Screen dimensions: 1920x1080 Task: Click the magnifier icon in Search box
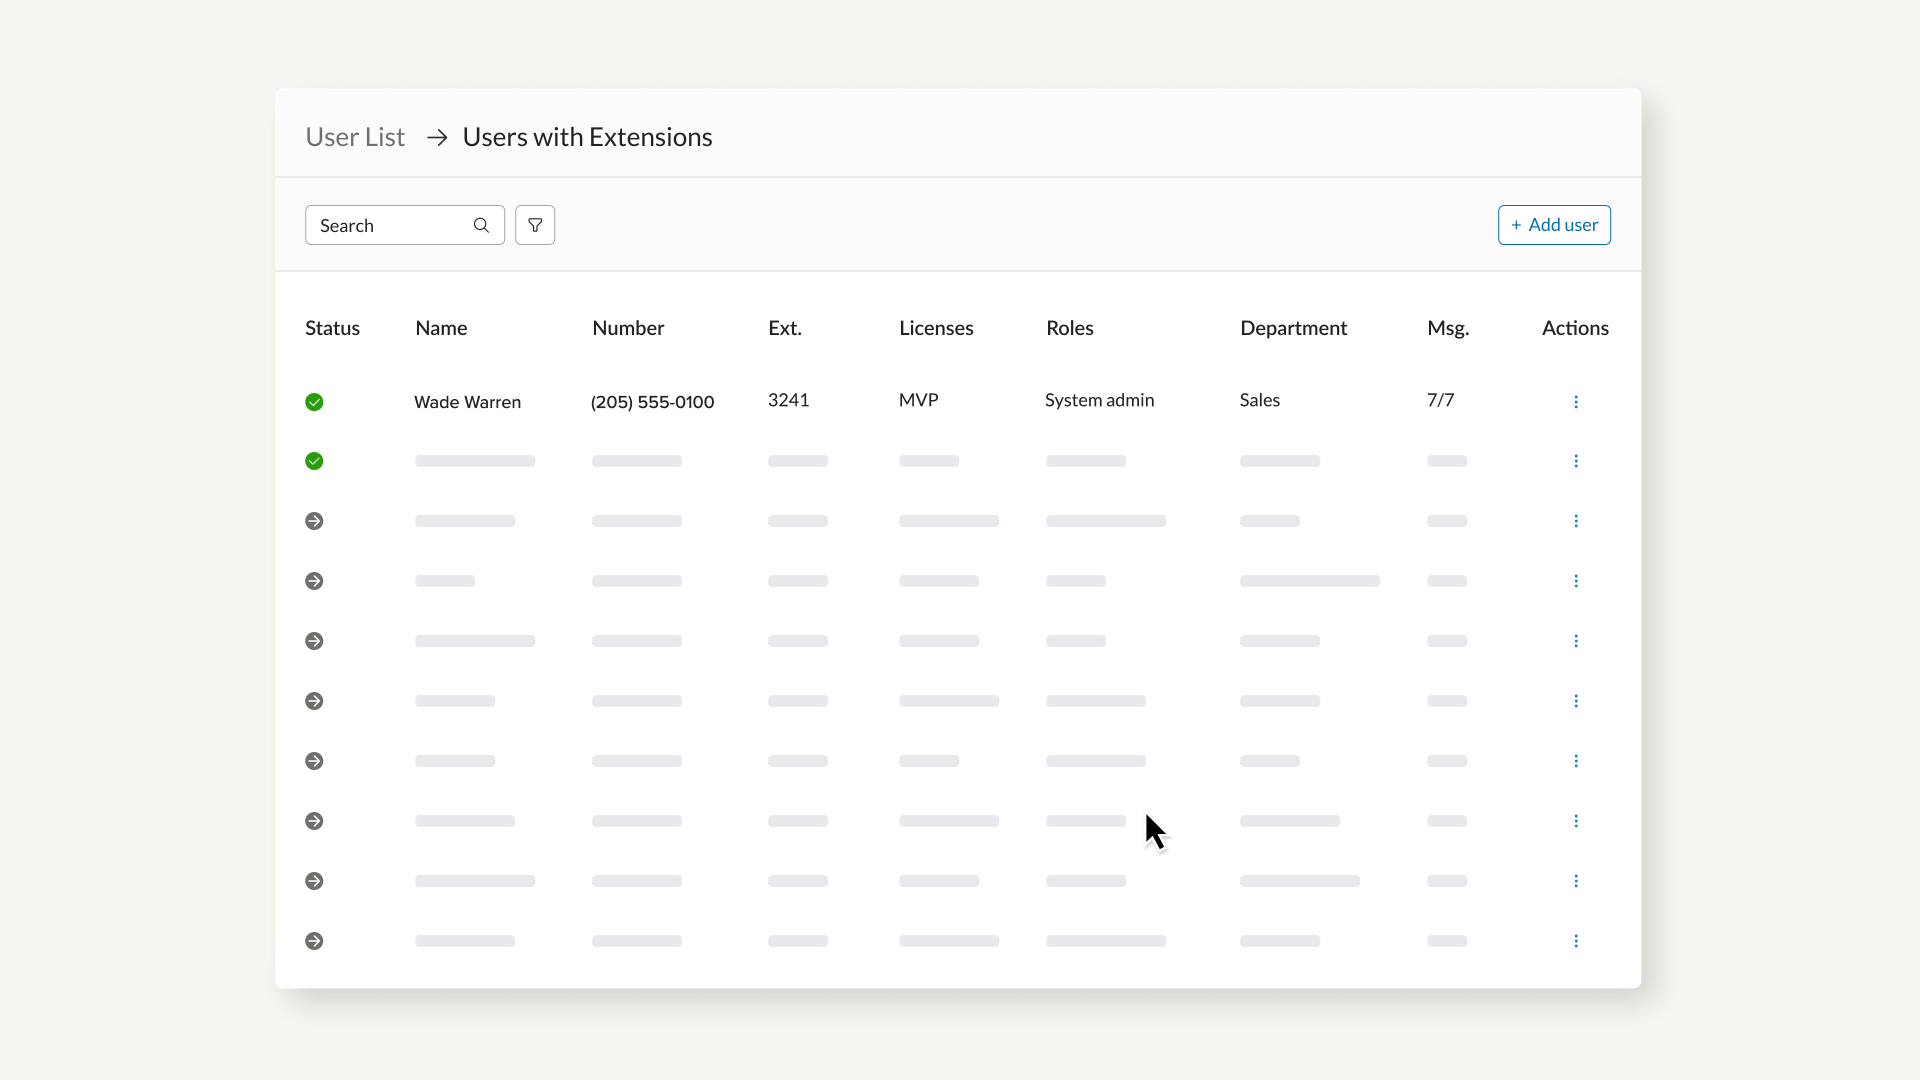tap(481, 225)
